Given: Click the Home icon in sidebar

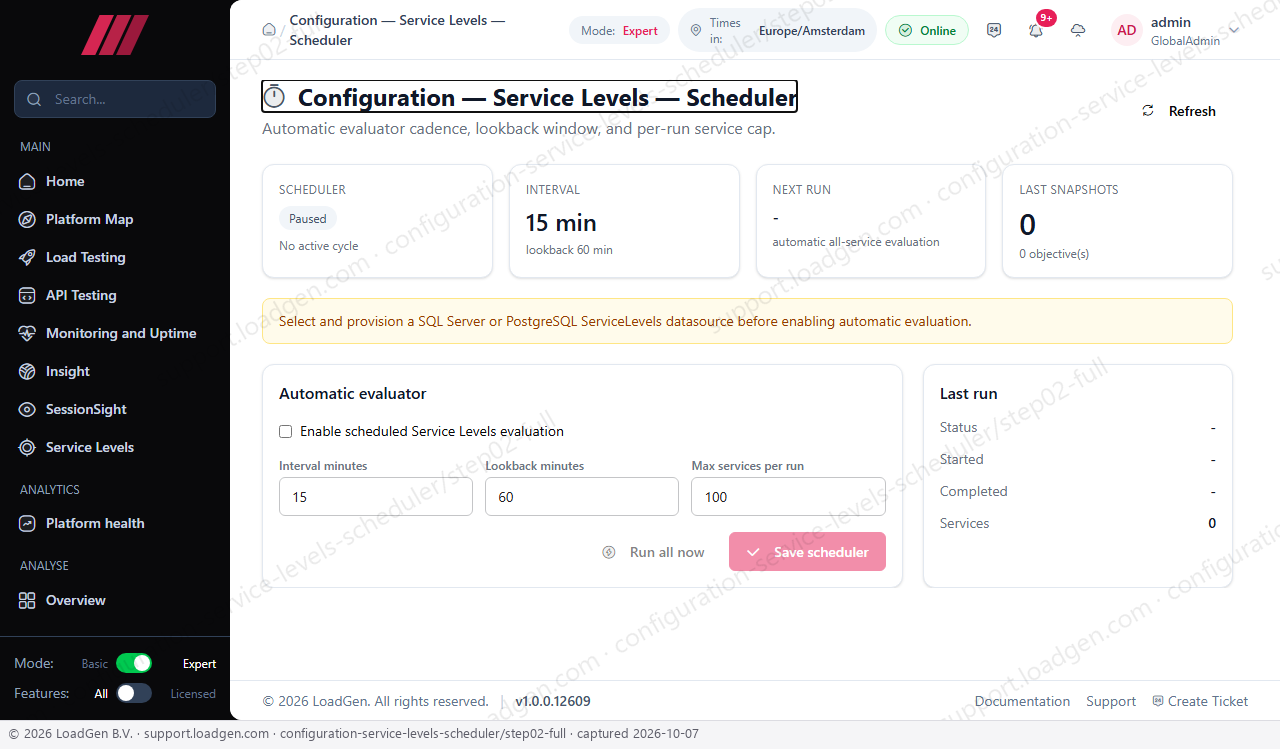Looking at the screenshot, I should 27,181.
